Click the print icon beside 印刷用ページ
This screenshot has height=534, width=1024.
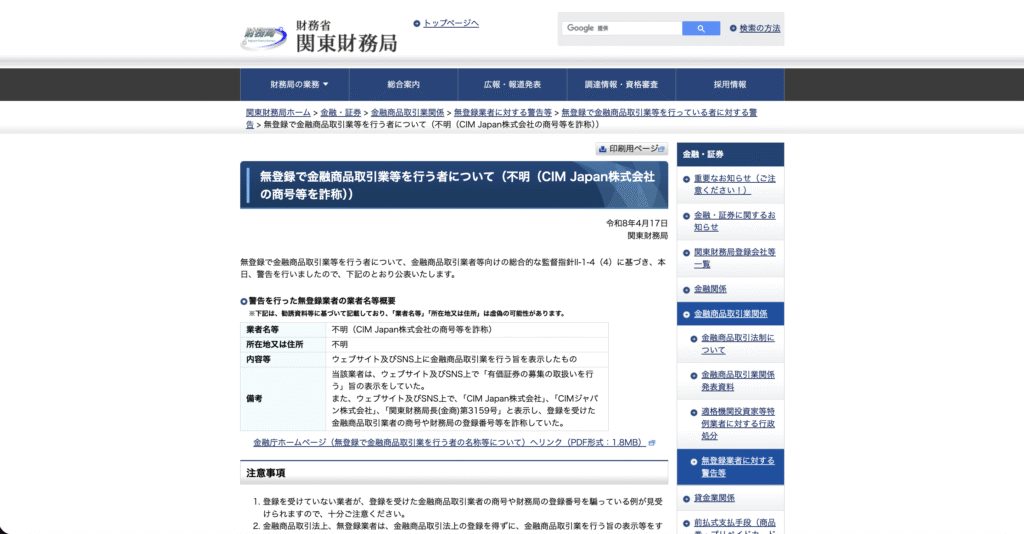602,149
